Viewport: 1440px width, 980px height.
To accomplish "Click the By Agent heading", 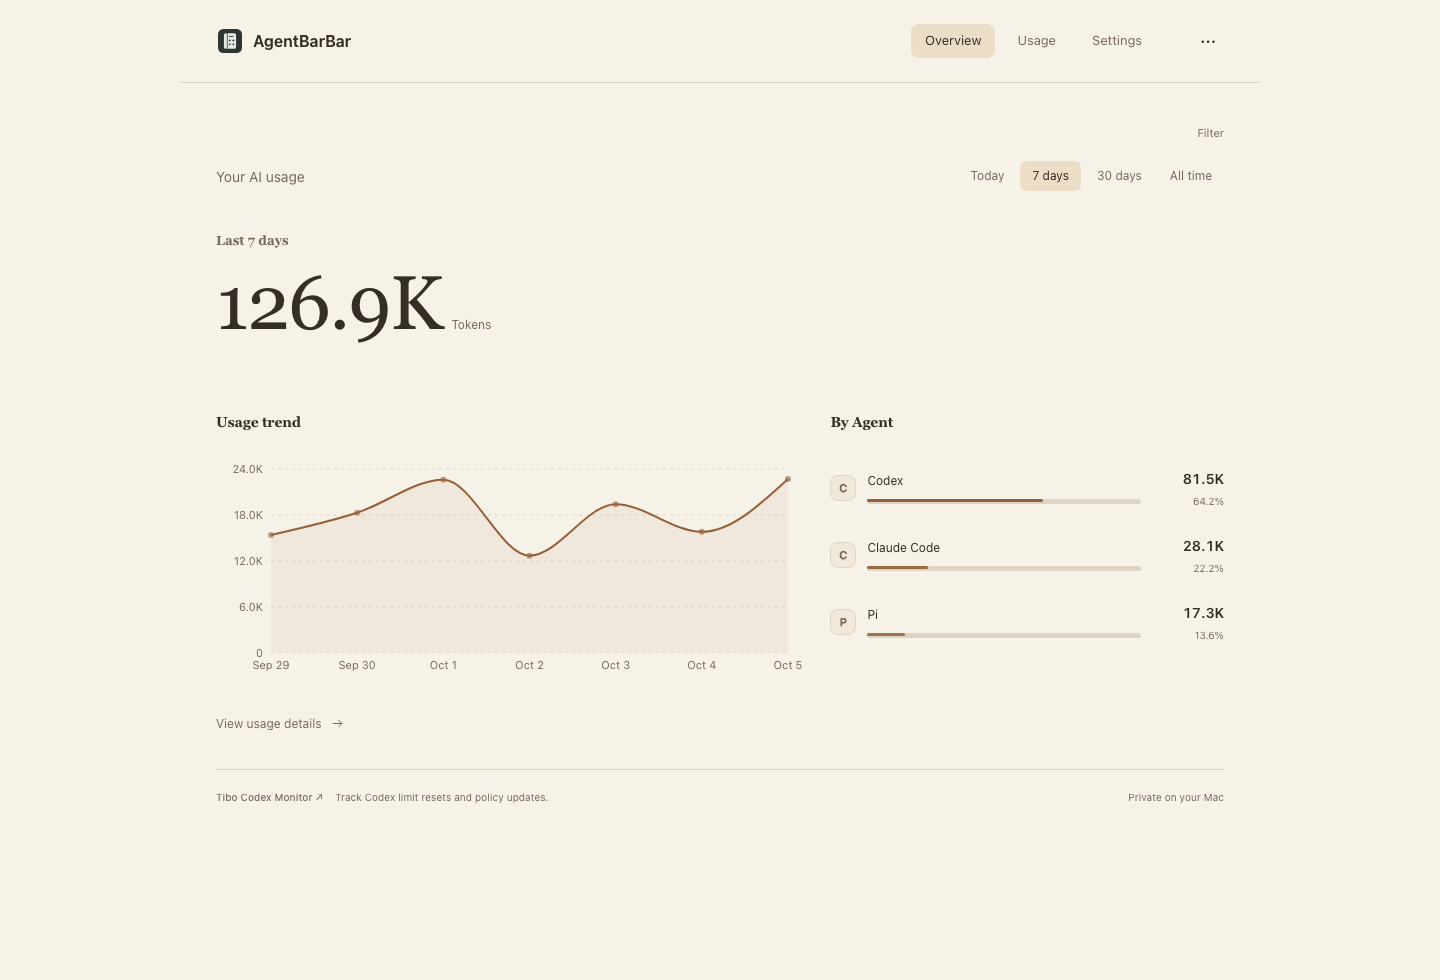I will pyautogui.click(x=861, y=422).
